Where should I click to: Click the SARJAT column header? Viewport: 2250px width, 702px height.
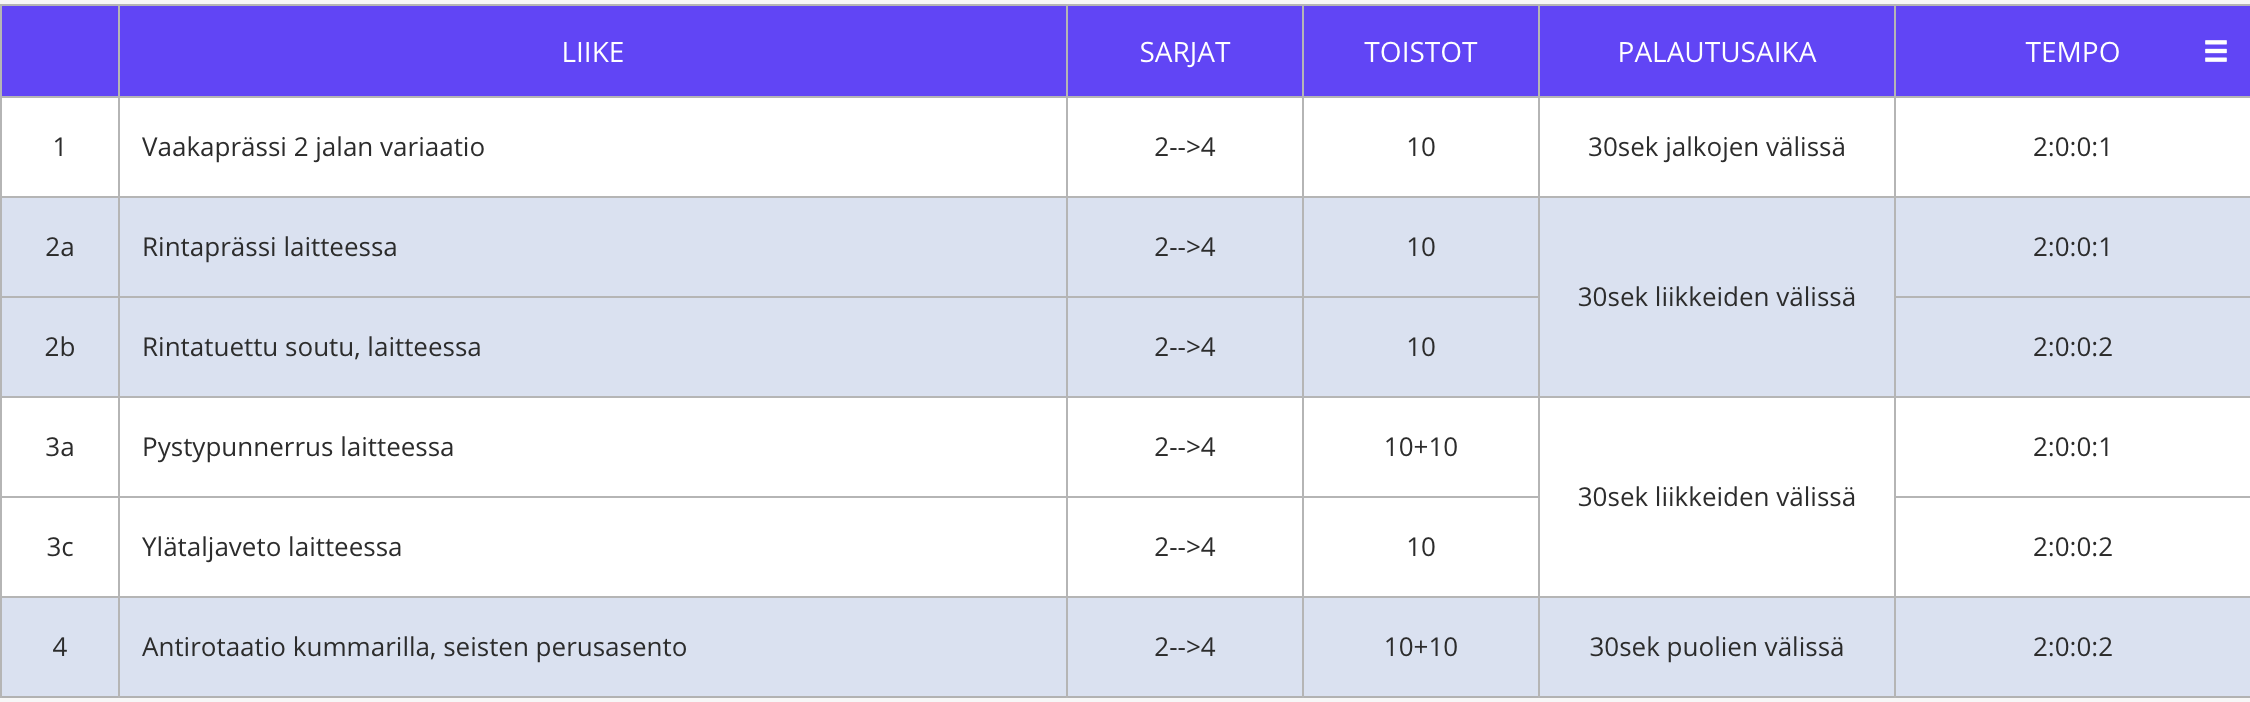point(1185,52)
